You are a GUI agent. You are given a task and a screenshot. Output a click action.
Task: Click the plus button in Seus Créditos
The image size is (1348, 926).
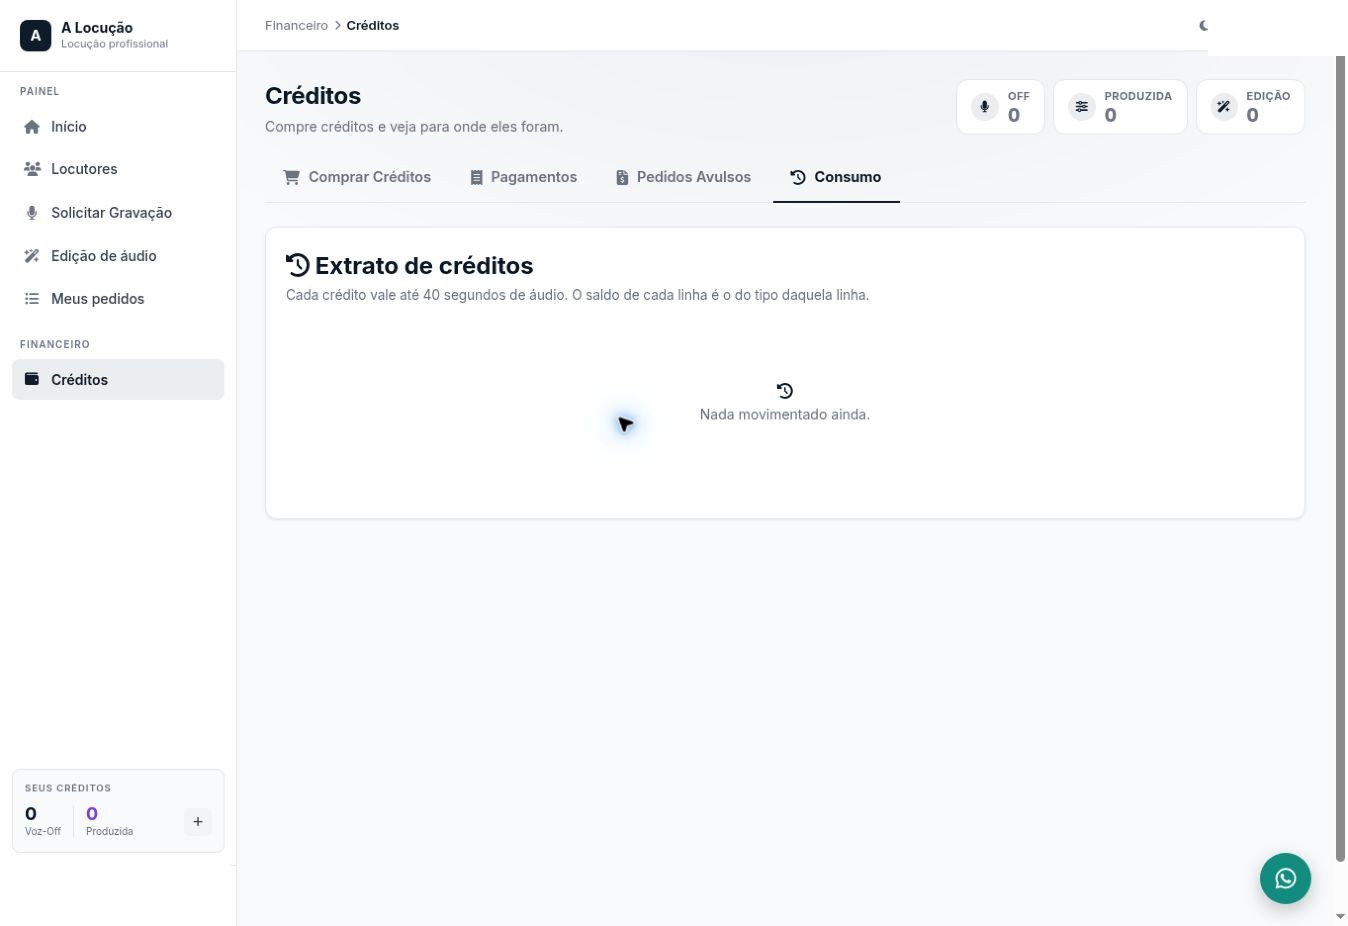click(198, 822)
